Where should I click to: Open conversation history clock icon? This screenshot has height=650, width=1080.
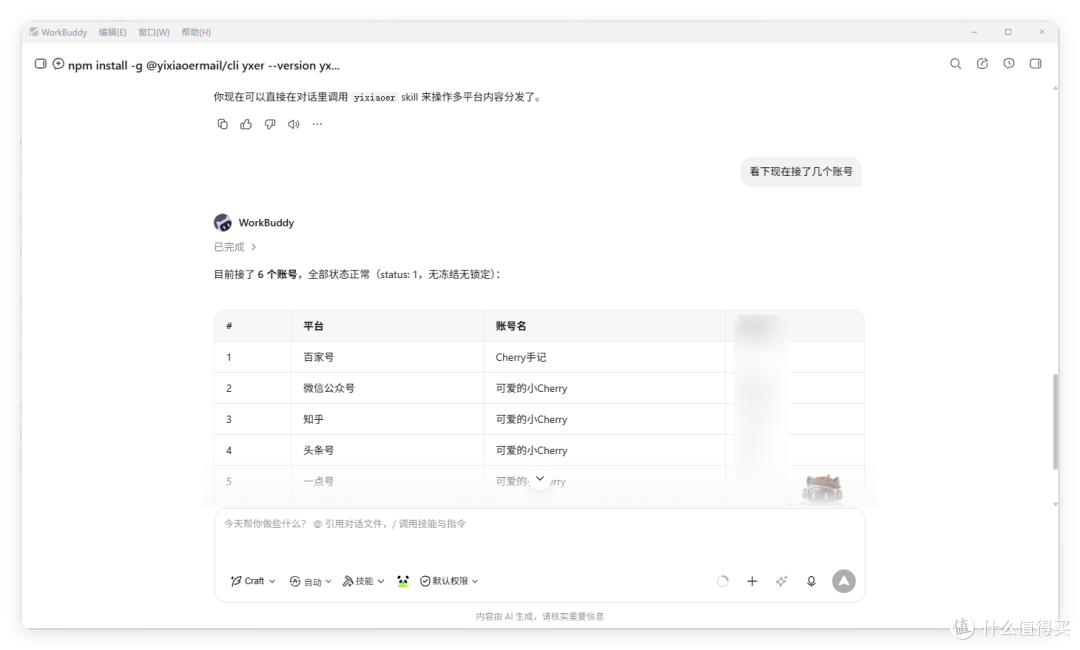(x=1008, y=64)
